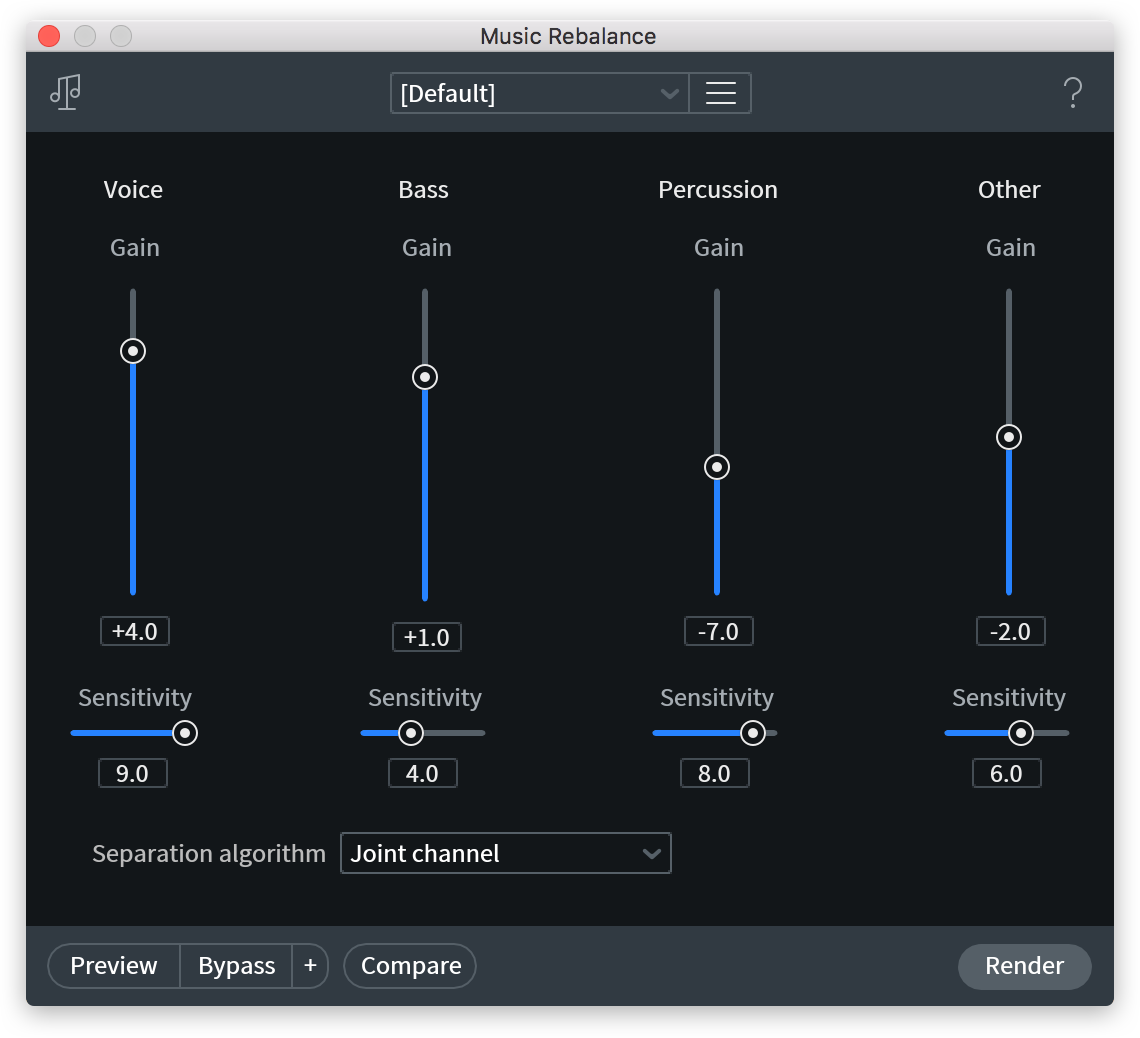Toggle the Preview playback button
The height and width of the screenshot is (1038, 1140).
click(x=114, y=966)
